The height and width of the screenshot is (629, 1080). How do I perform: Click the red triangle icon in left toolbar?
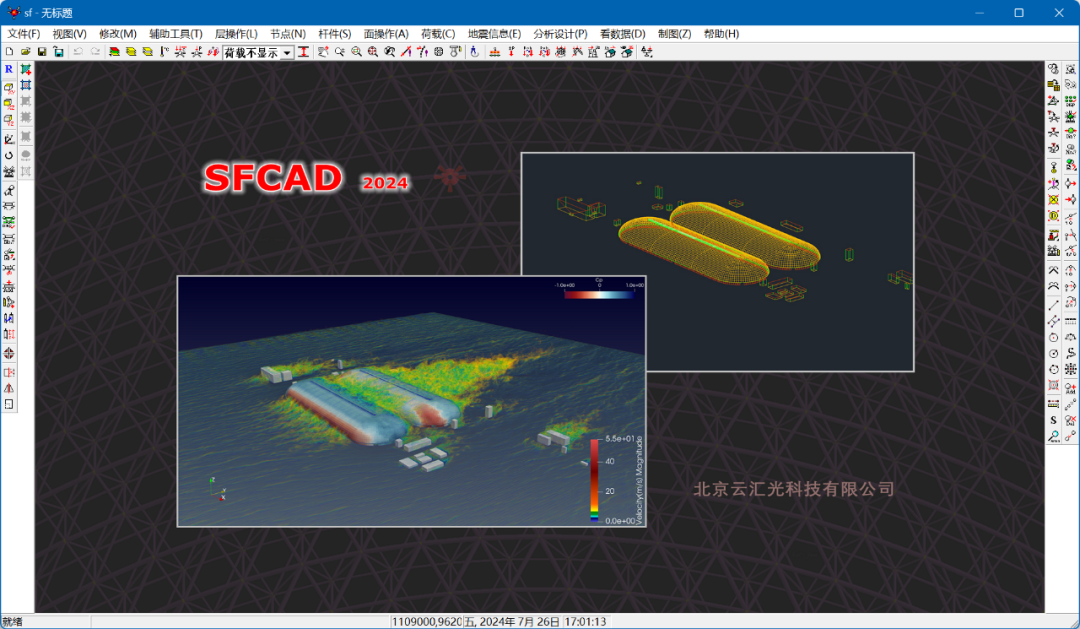click(9, 387)
